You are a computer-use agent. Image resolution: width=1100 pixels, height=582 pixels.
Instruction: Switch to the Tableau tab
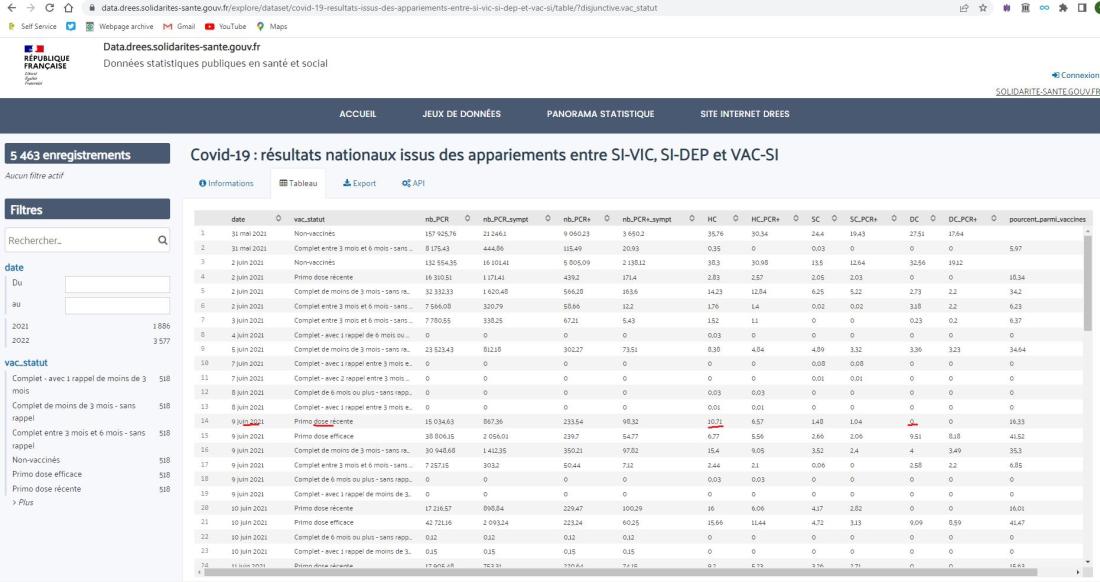tap(298, 183)
